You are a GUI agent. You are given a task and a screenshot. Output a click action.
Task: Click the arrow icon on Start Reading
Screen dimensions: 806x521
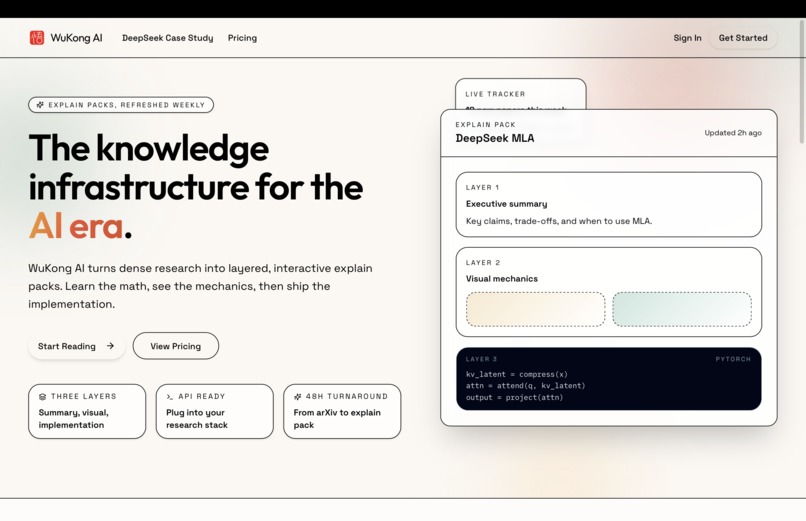(110, 346)
